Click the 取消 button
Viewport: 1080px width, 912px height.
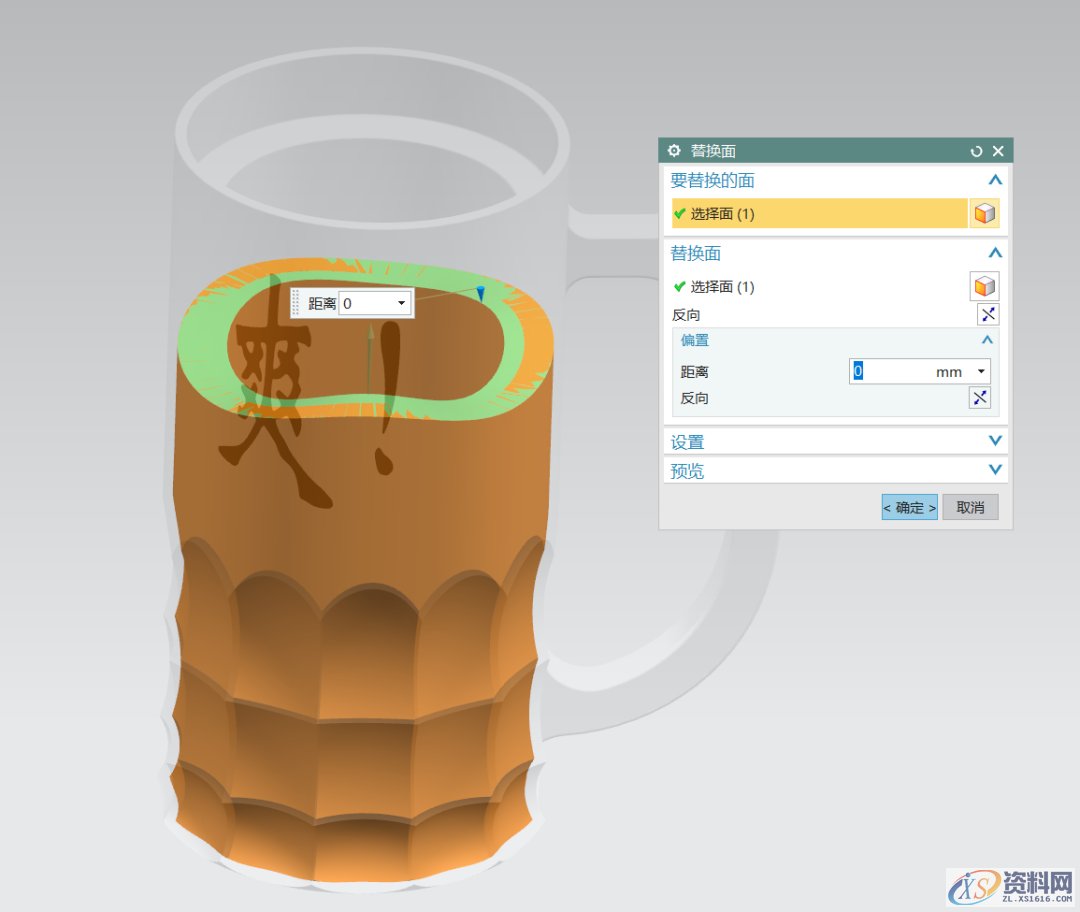tap(970, 507)
